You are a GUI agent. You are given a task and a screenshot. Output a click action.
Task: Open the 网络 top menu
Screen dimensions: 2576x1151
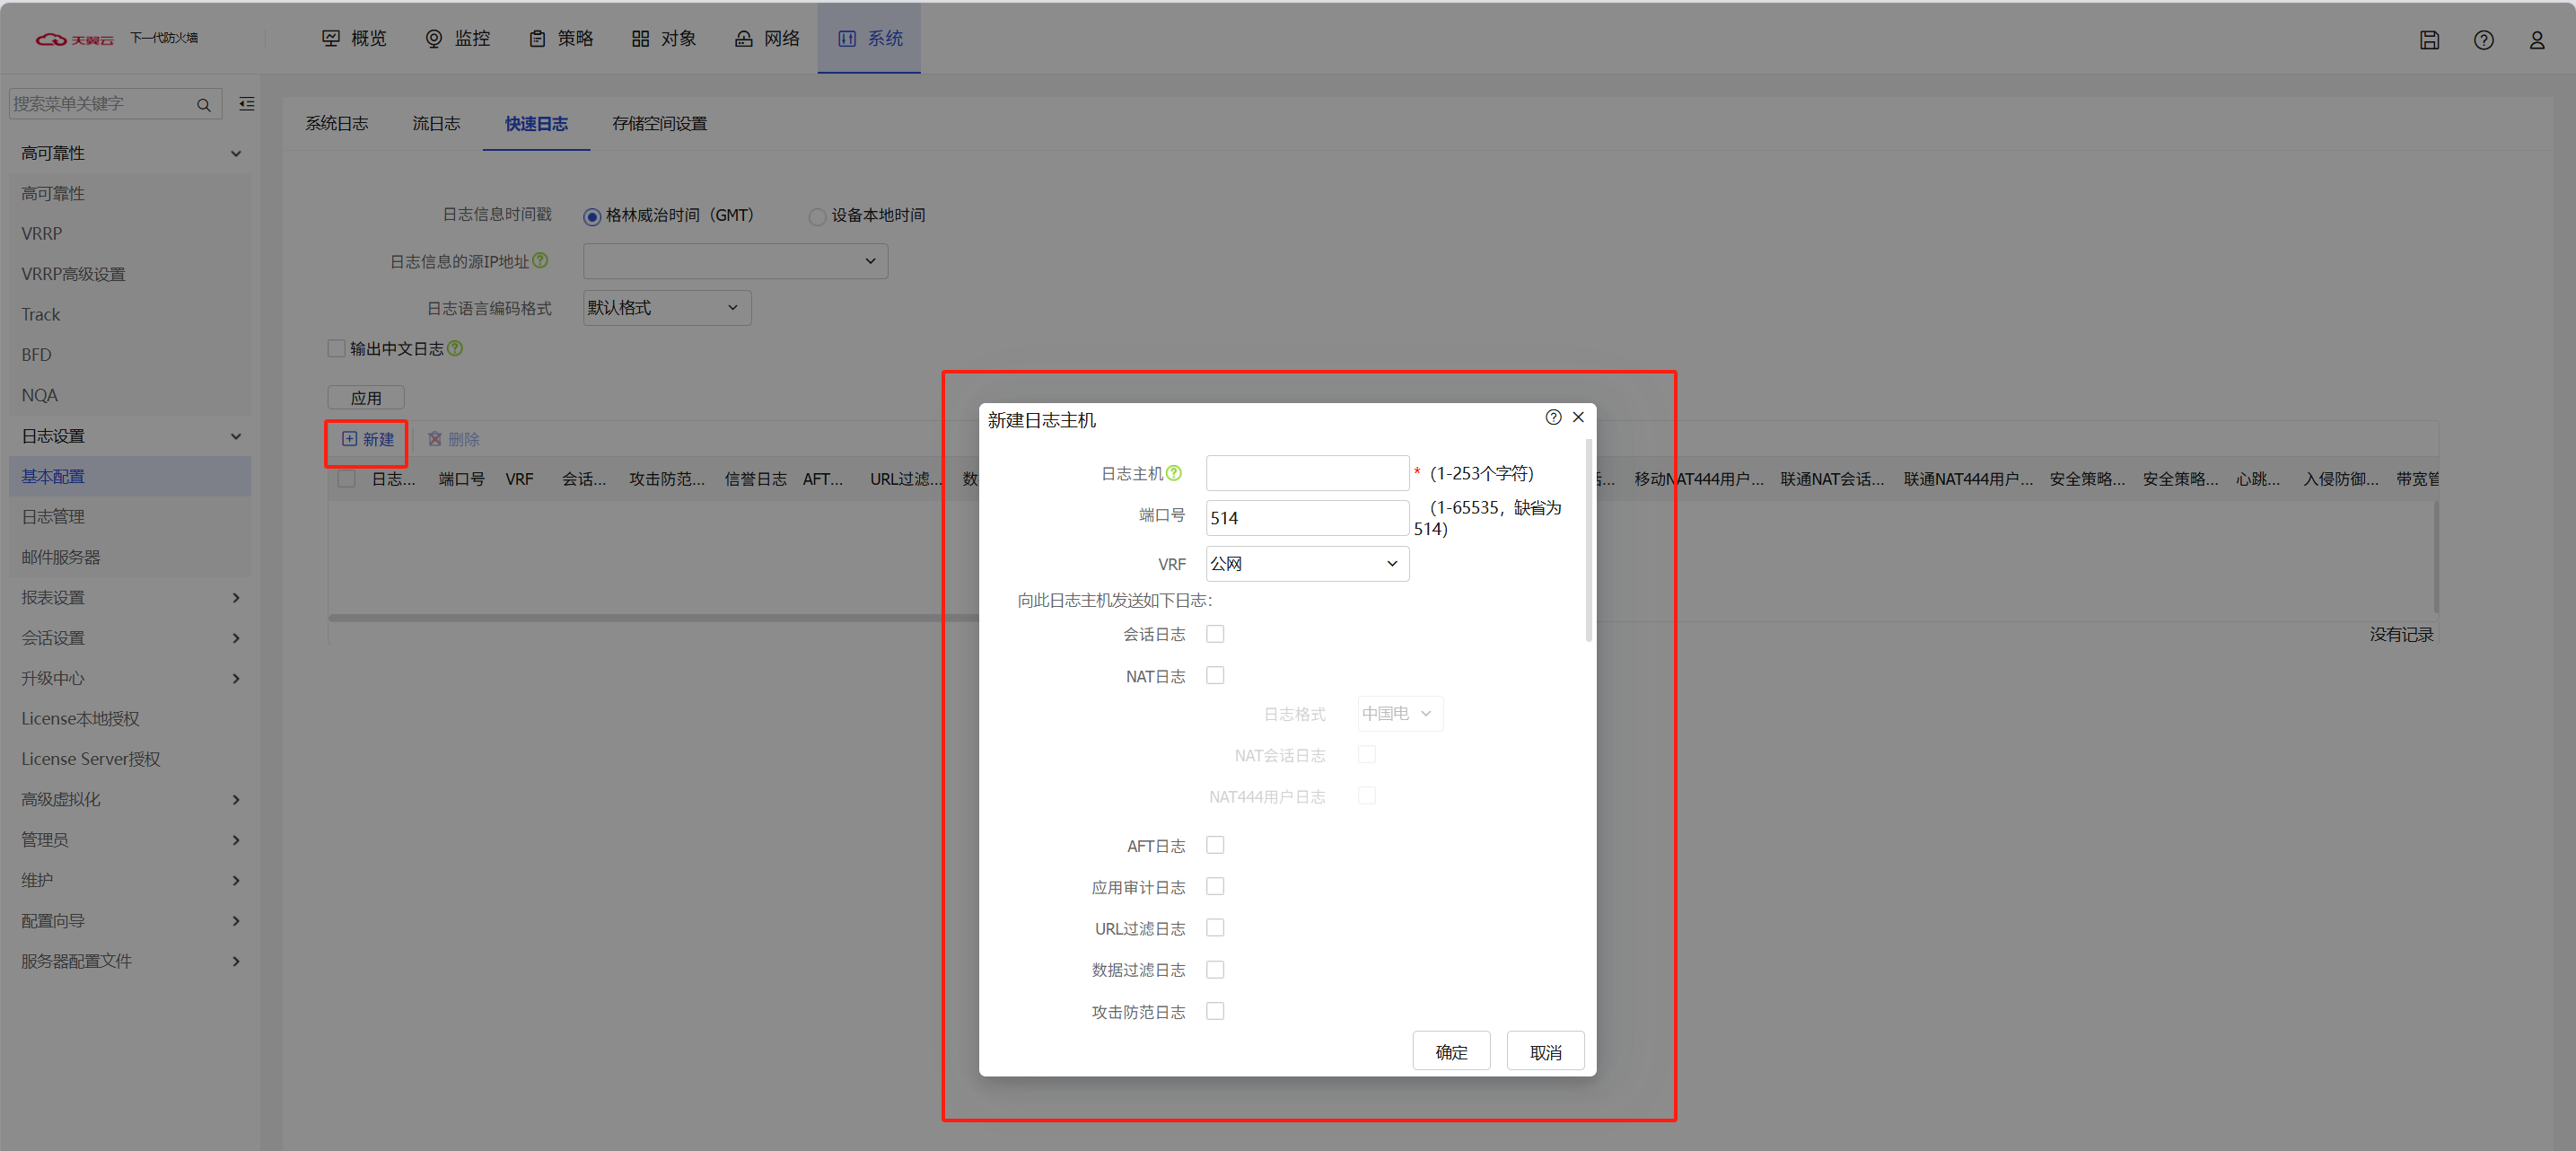(x=767, y=38)
